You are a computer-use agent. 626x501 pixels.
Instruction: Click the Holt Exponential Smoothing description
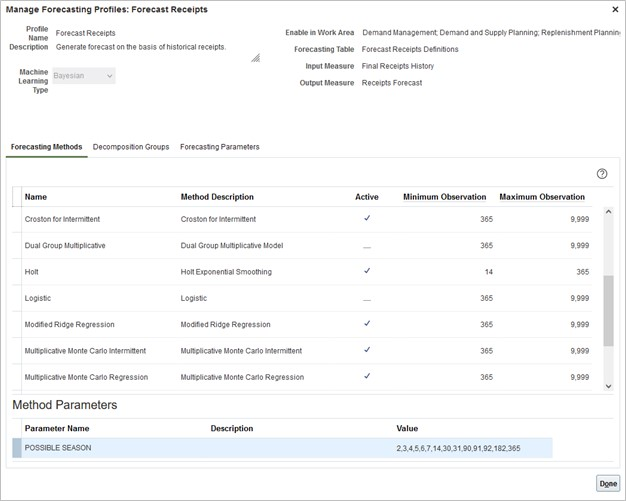point(226,272)
